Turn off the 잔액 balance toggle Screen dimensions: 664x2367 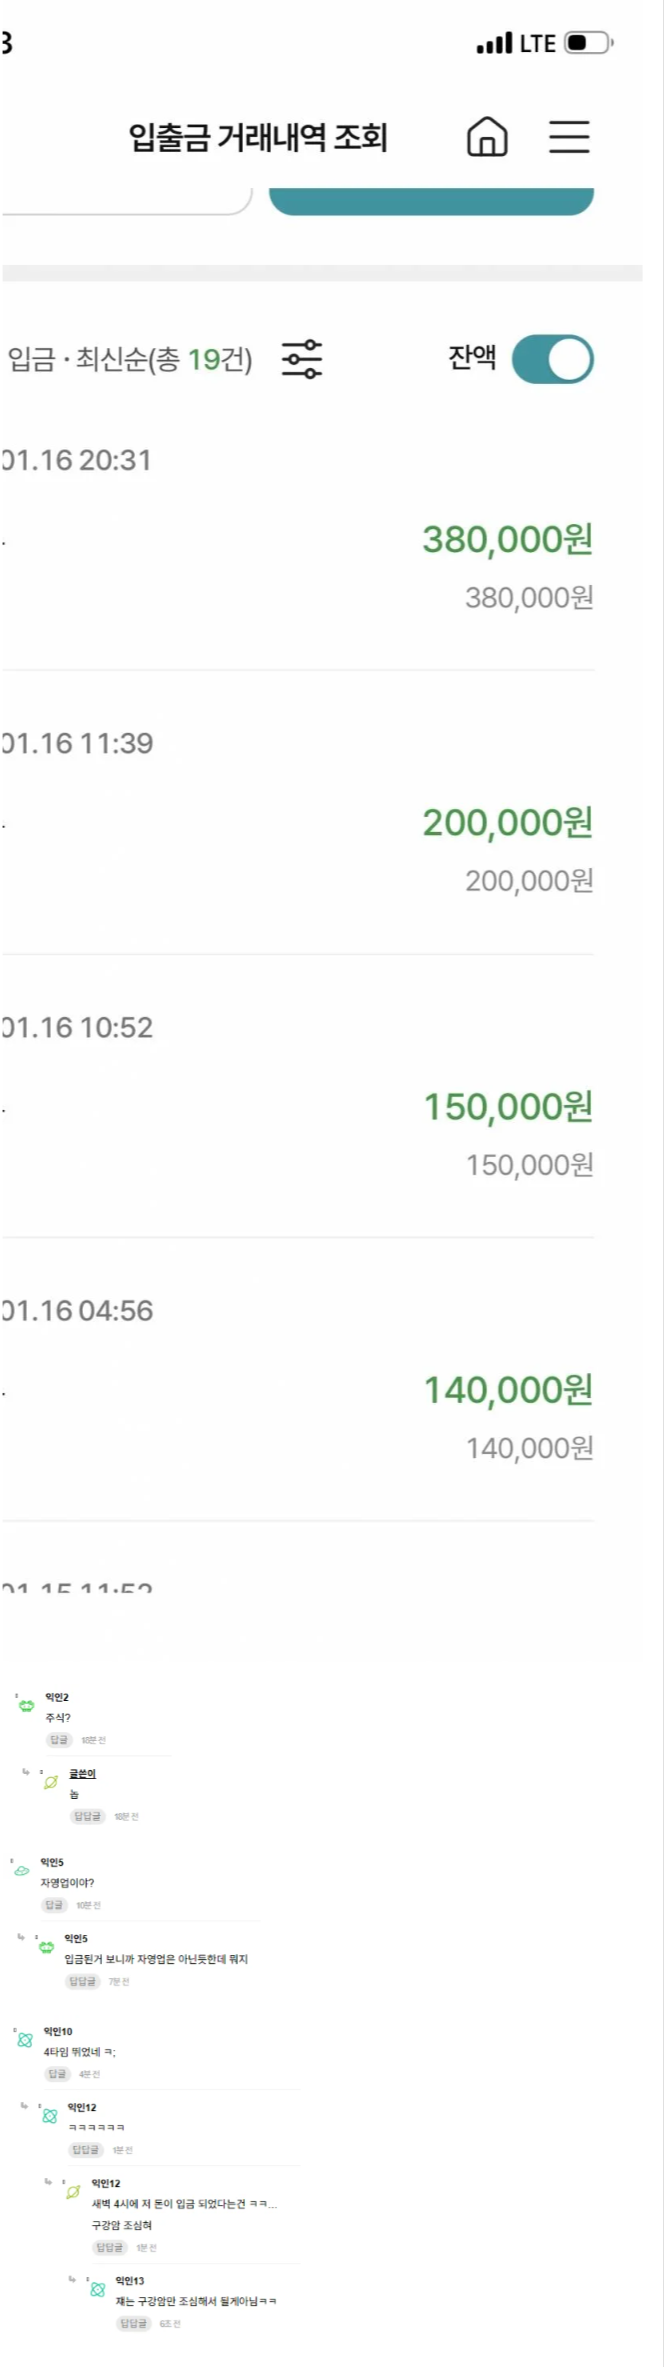pos(552,360)
